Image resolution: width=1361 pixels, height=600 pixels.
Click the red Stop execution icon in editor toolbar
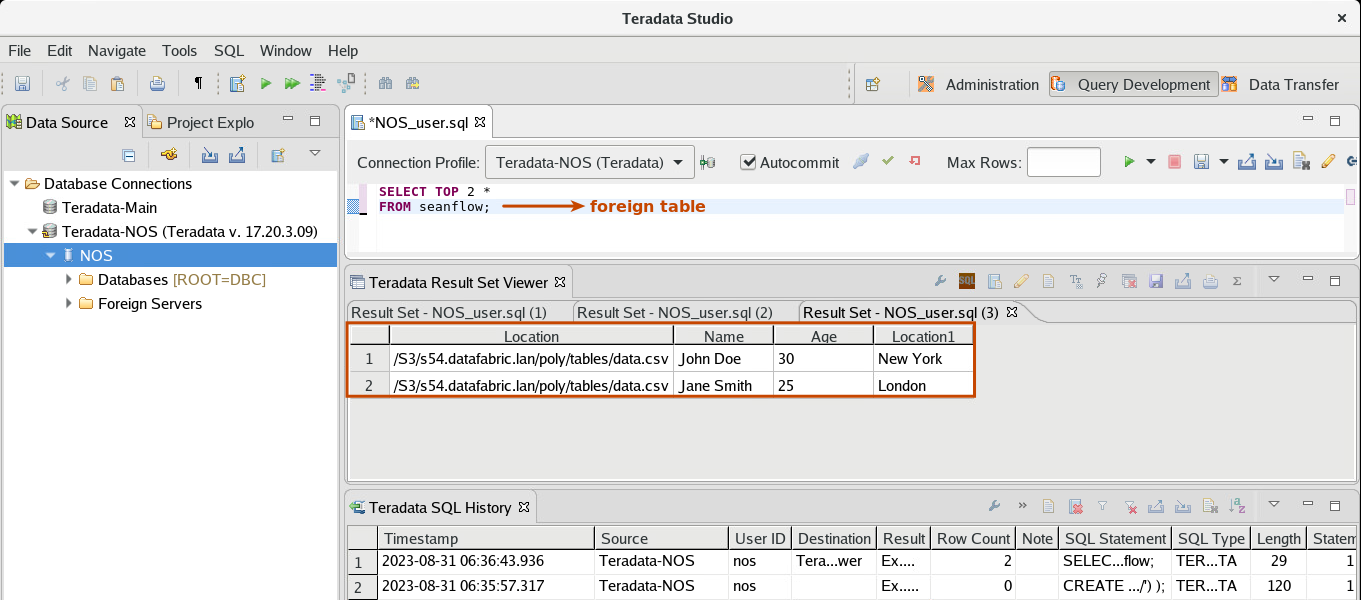pyautogui.click(x=1175, y=162)
